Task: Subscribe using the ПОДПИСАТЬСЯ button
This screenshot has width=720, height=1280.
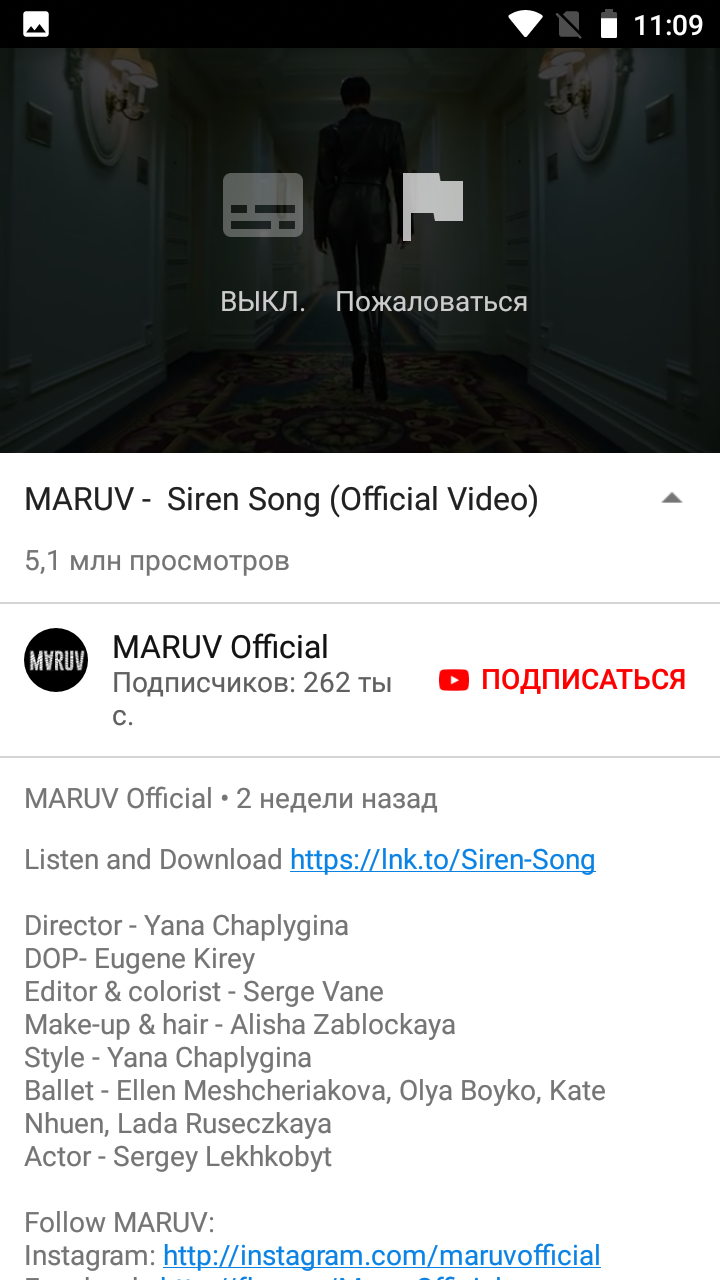Action: pyautogui.click(x=562, y=680)
